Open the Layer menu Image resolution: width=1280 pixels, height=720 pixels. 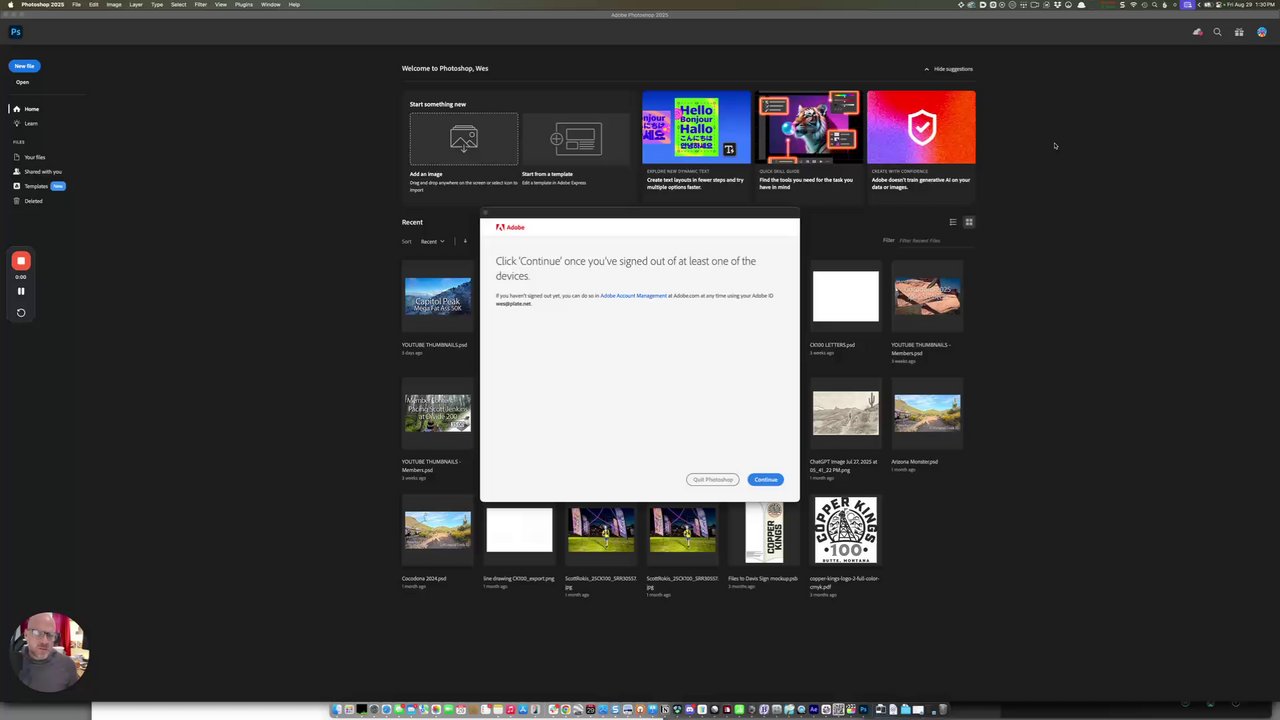136,5
